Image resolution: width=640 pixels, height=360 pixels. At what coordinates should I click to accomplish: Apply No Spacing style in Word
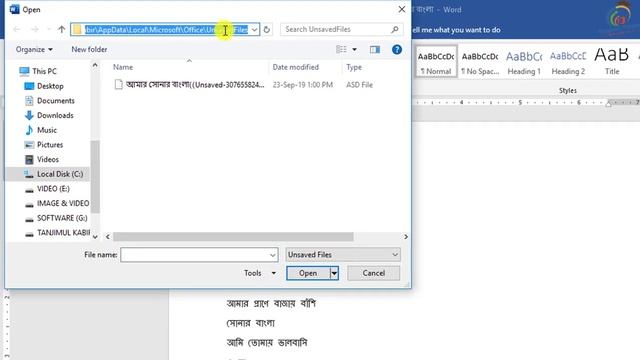tap(480, 62)
